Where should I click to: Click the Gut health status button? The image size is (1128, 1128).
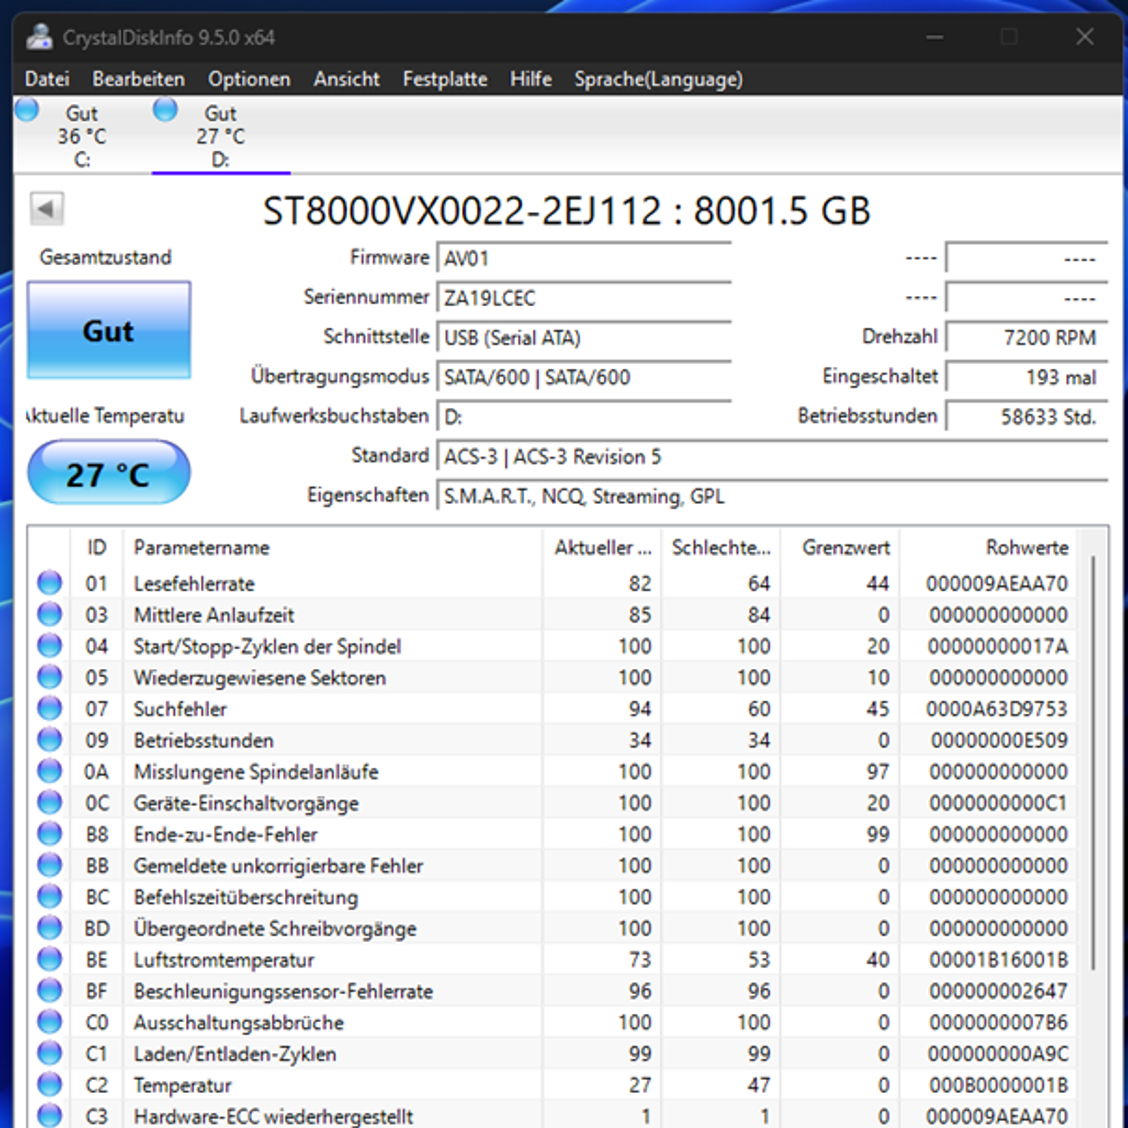[x=109, y=330]
